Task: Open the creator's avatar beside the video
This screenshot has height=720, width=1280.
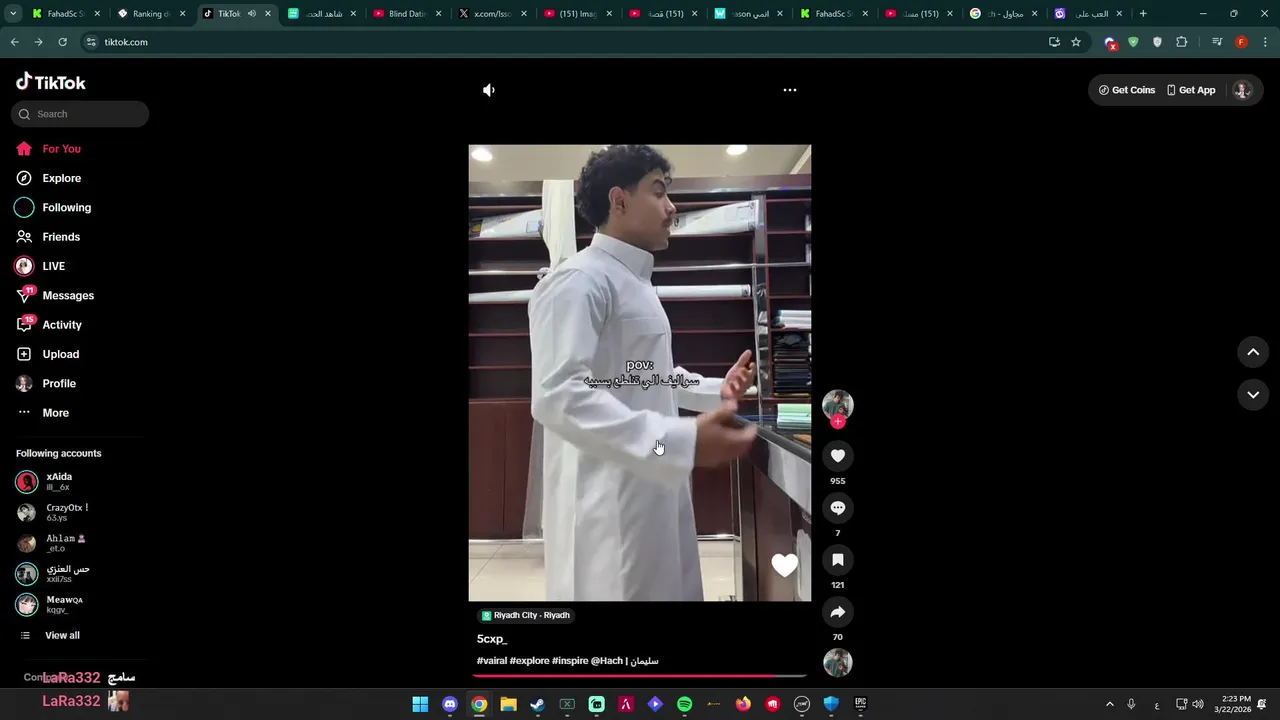Action: click(x=838, y=404)
